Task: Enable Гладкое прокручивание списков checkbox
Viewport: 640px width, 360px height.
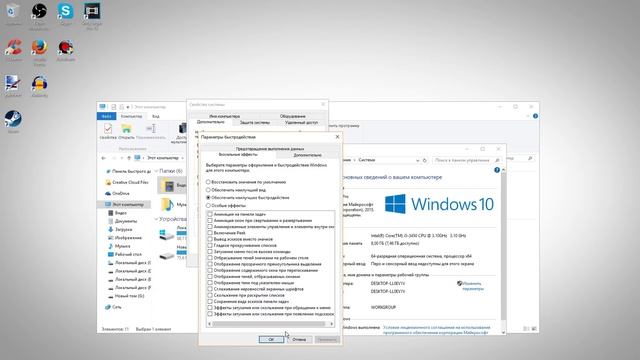Action: [x=210, y=245]
